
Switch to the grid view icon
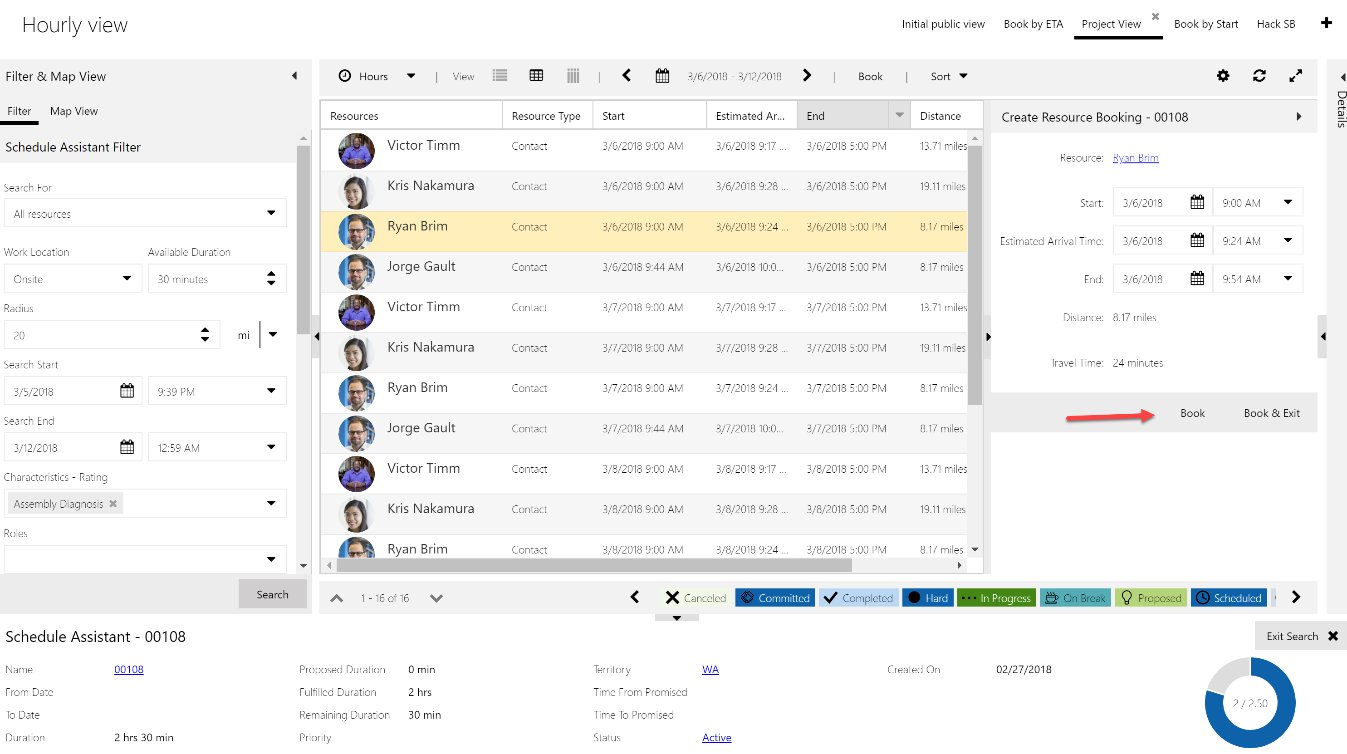[x=536, y=75]
